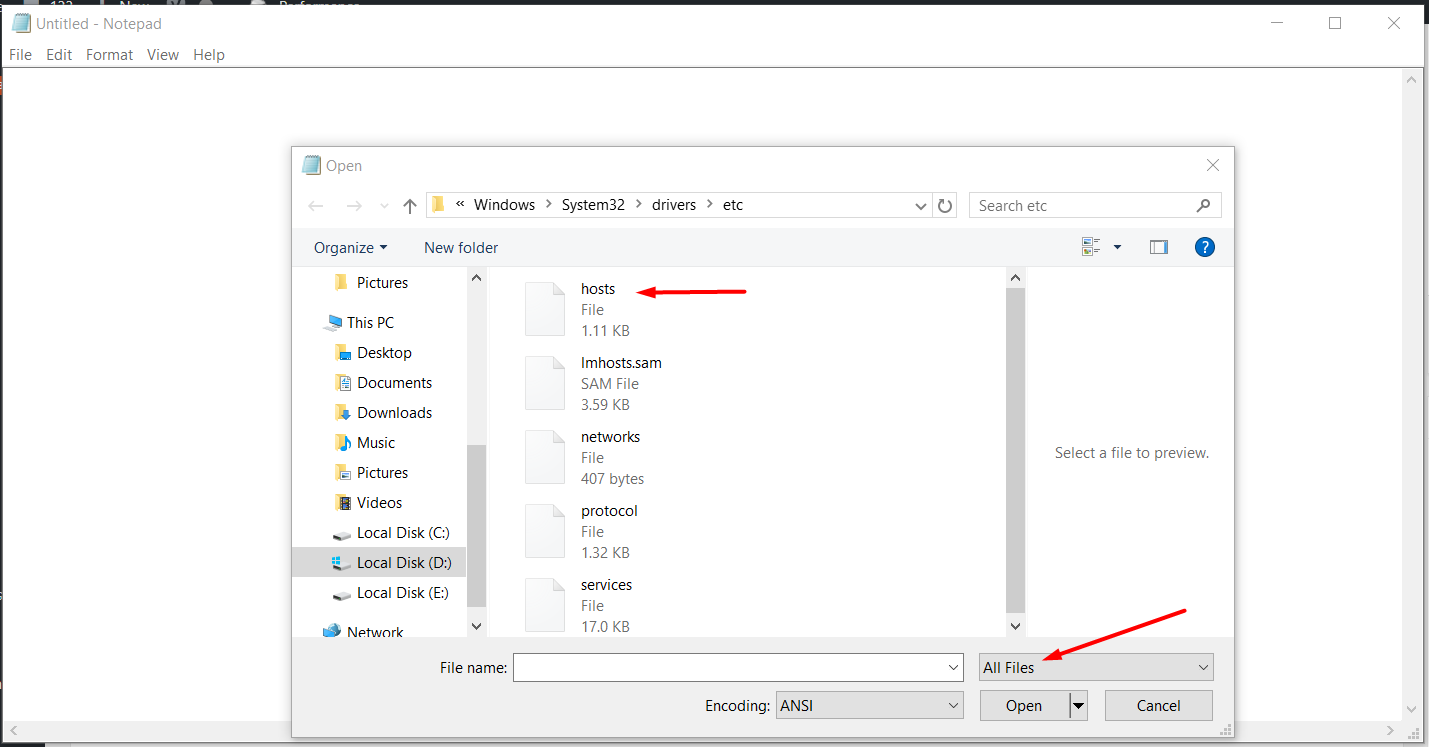The height and width of the screenshot is (747, 1429).
Task: Toggle the preview pane icon
Action: (1158, 246)
